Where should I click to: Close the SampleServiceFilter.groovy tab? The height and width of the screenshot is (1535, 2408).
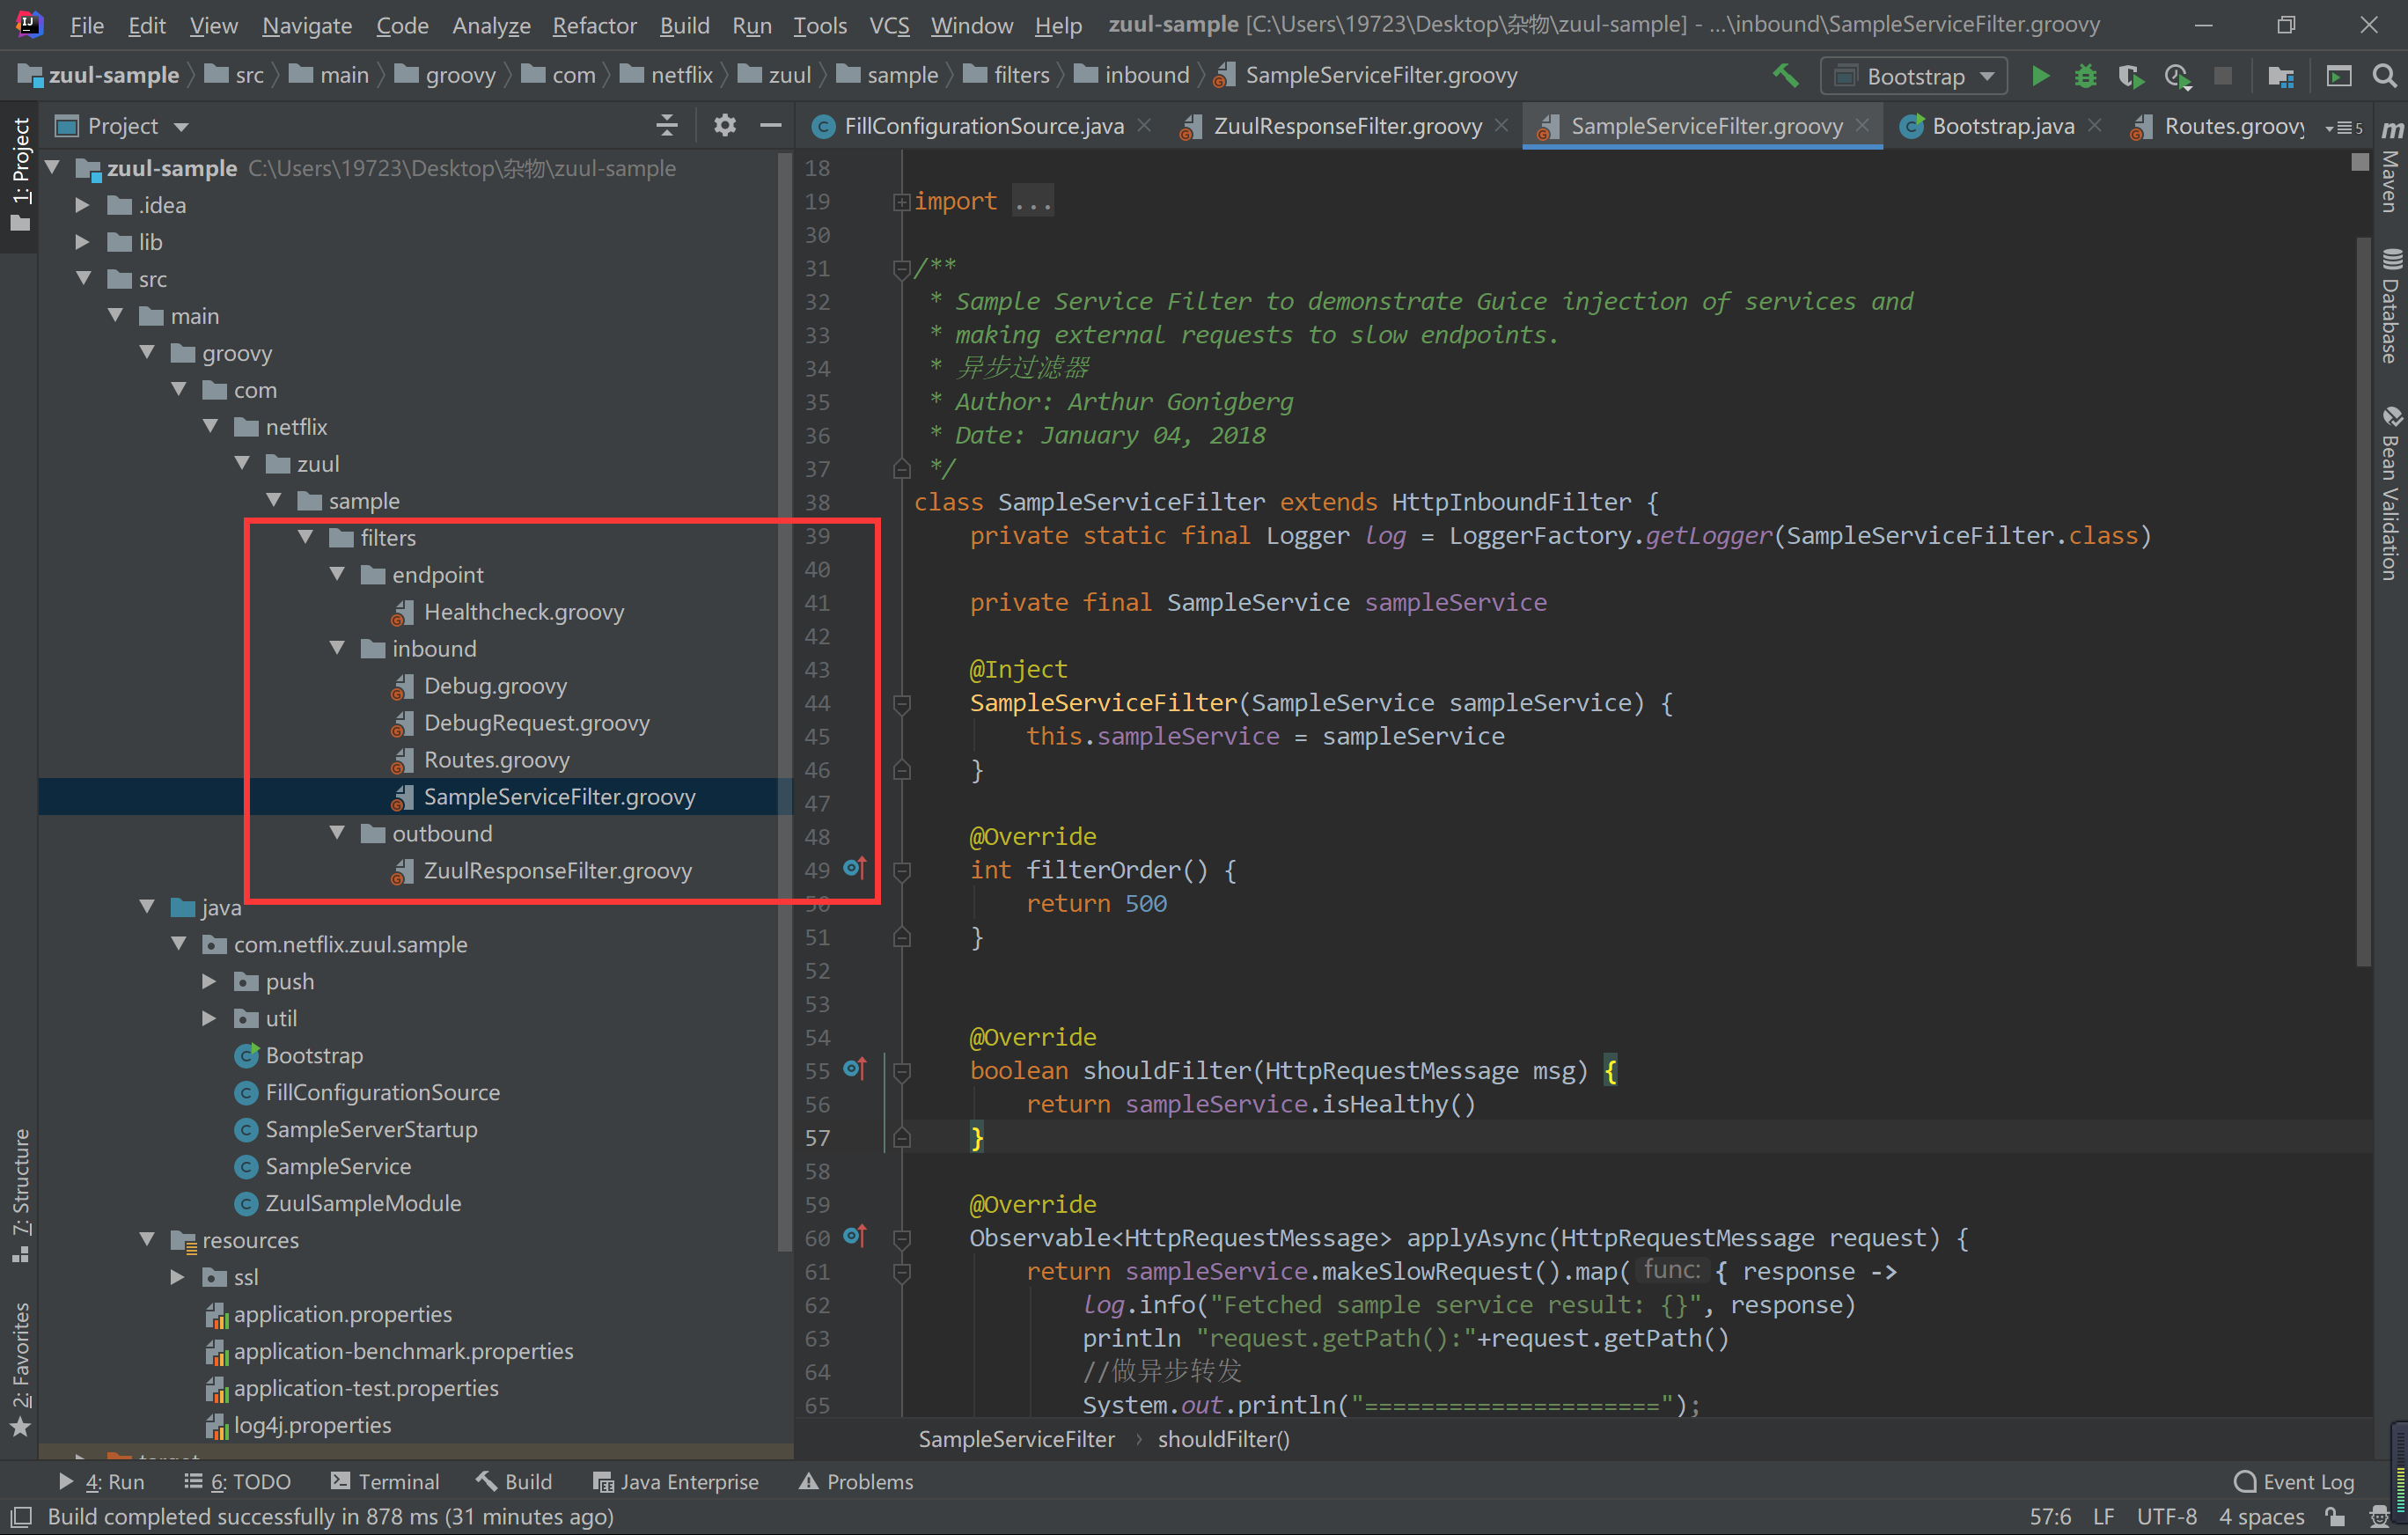point(1862,125)
